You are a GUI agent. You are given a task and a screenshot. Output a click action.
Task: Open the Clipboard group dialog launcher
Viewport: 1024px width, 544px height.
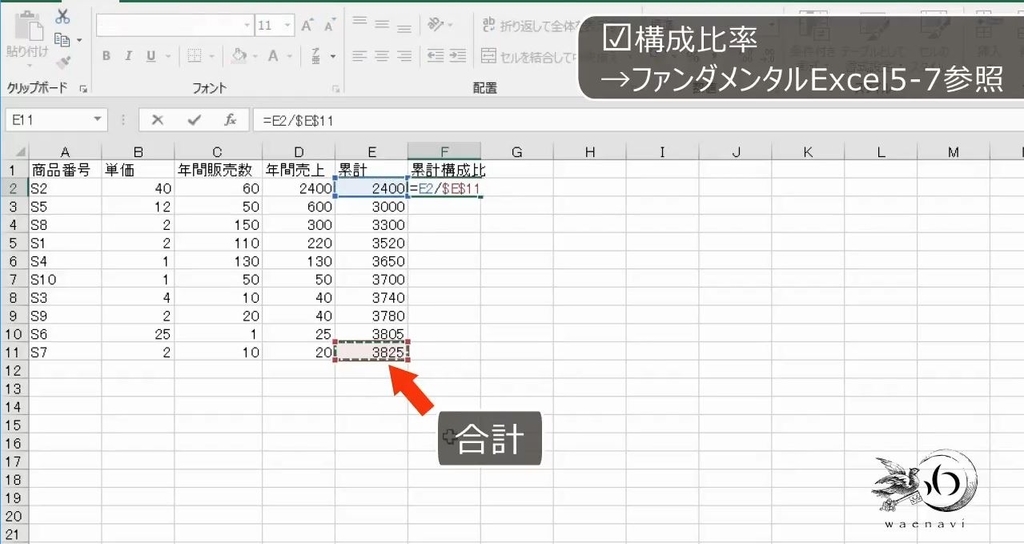pyautogui.click(x=84, y=89)
